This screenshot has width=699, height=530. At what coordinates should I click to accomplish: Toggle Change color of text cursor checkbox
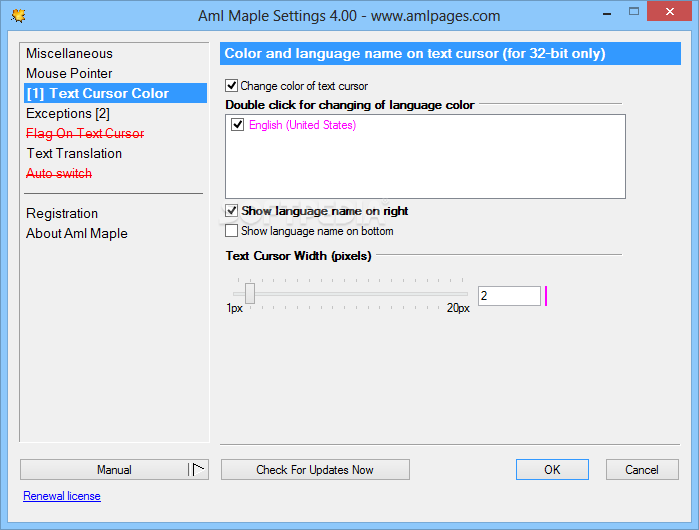(231, 85)
